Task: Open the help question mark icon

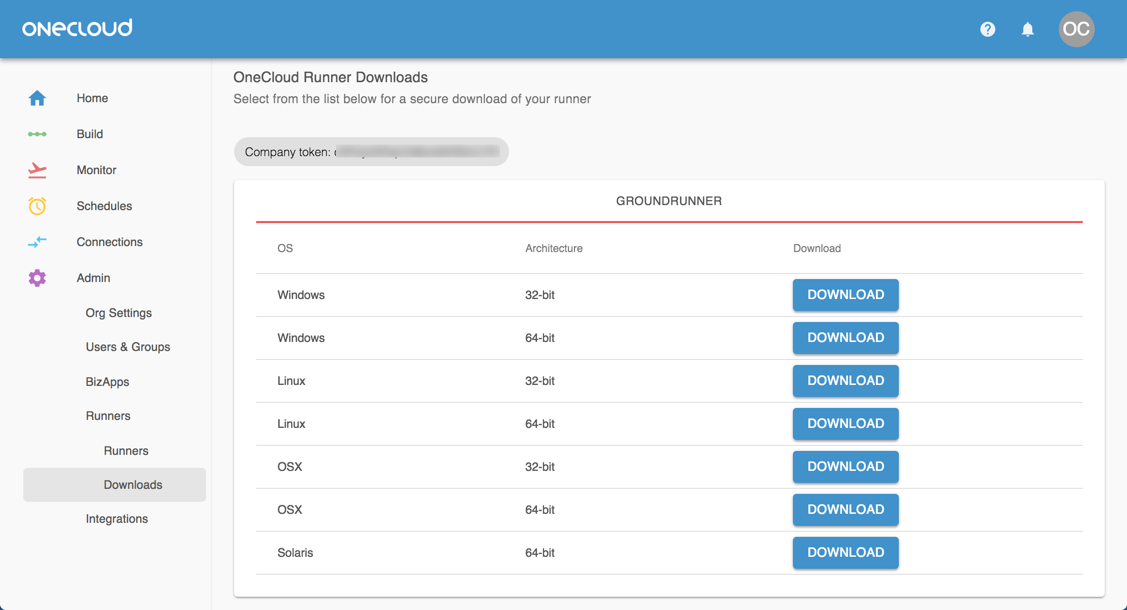Action: coord(988,29)
